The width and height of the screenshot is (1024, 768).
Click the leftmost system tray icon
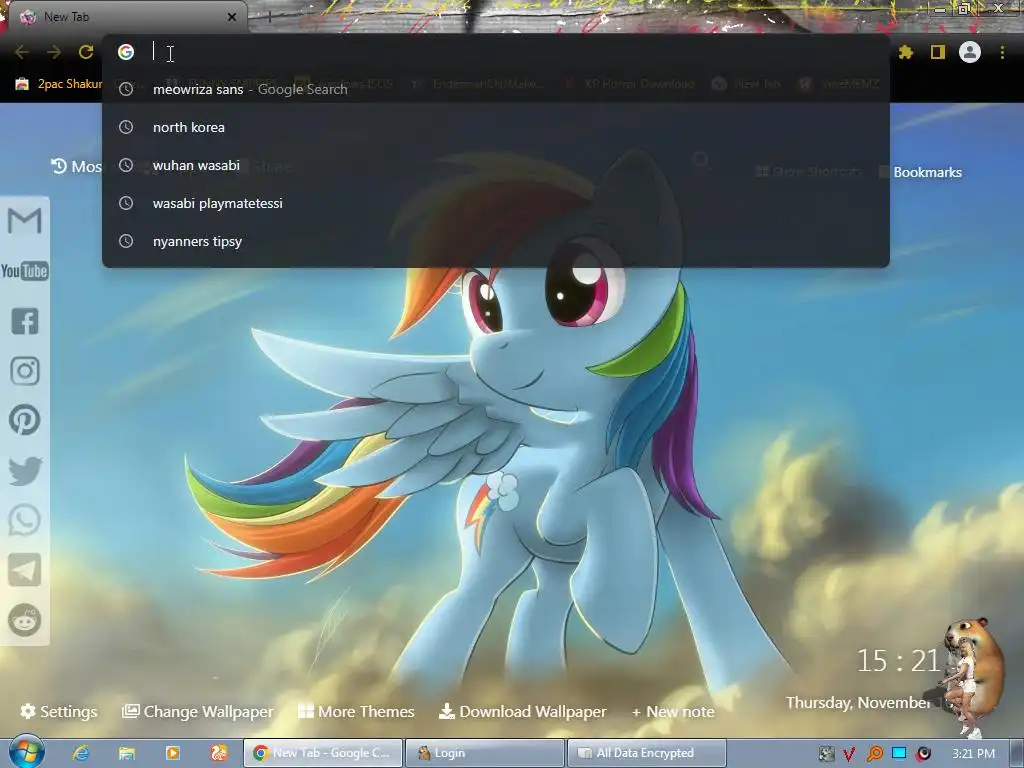point(827,754)
